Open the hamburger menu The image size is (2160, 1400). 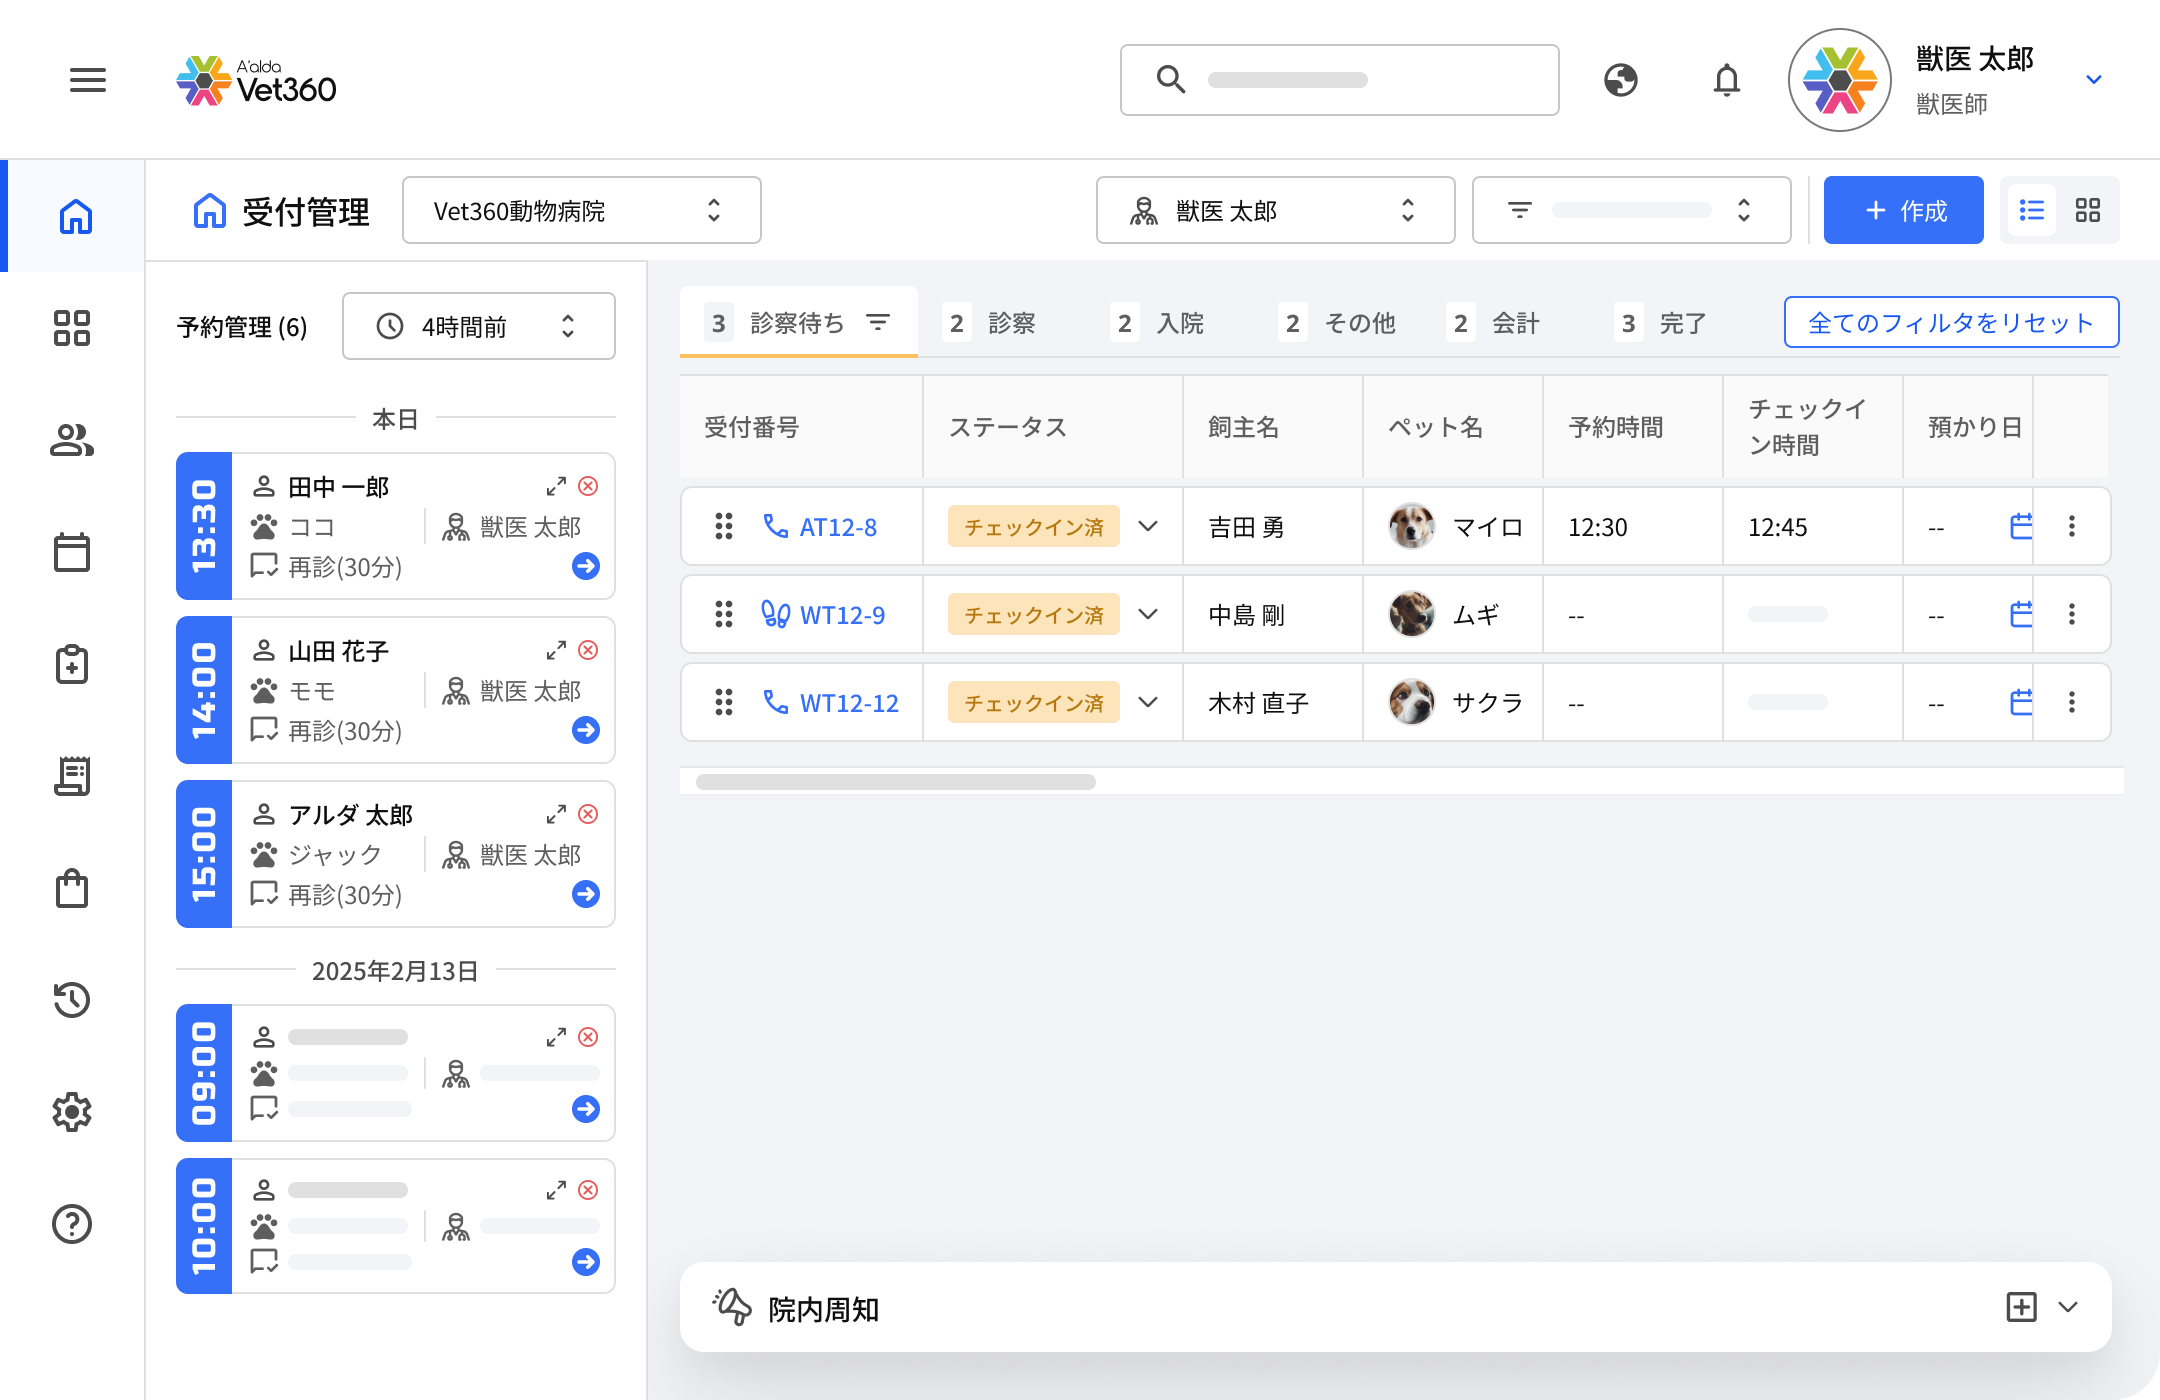click(x=88, y=80)
